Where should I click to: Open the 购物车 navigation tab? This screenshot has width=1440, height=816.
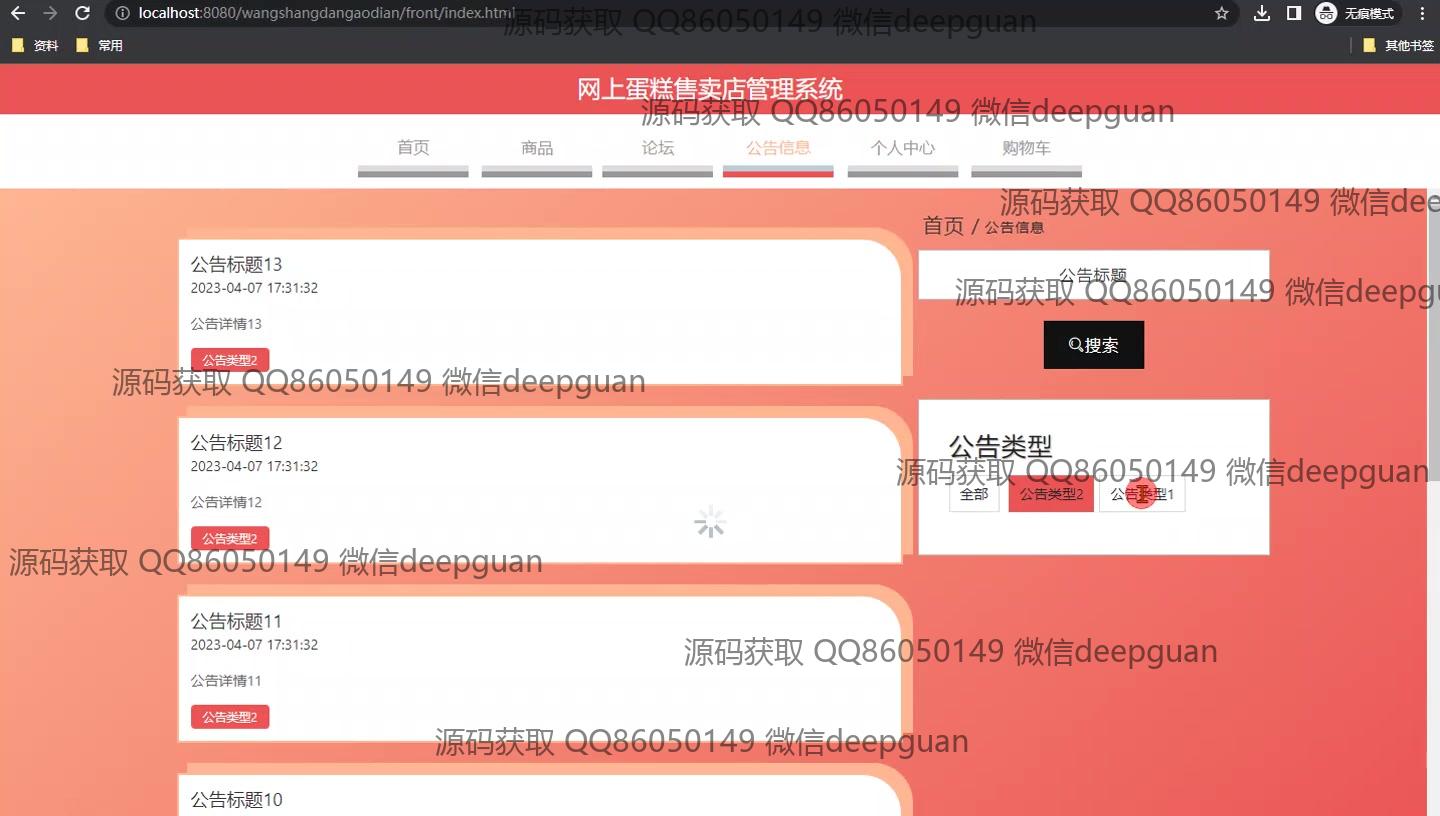tap(1026, 148)
